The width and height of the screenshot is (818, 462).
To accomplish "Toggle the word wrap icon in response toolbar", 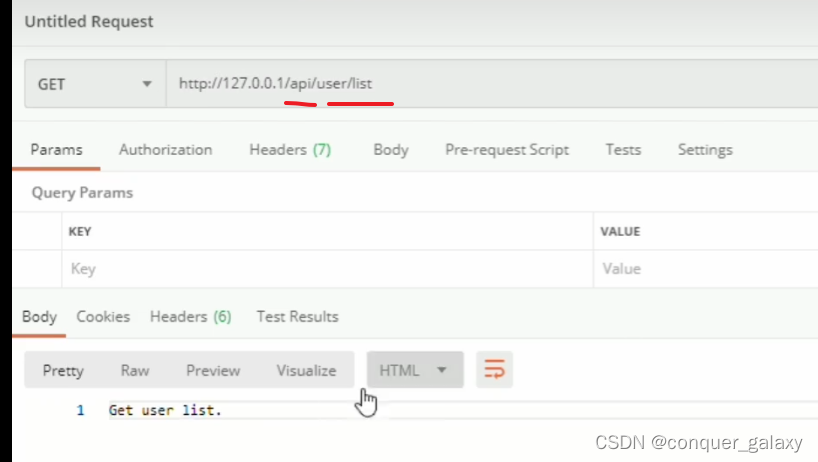I will click(494, 370).
